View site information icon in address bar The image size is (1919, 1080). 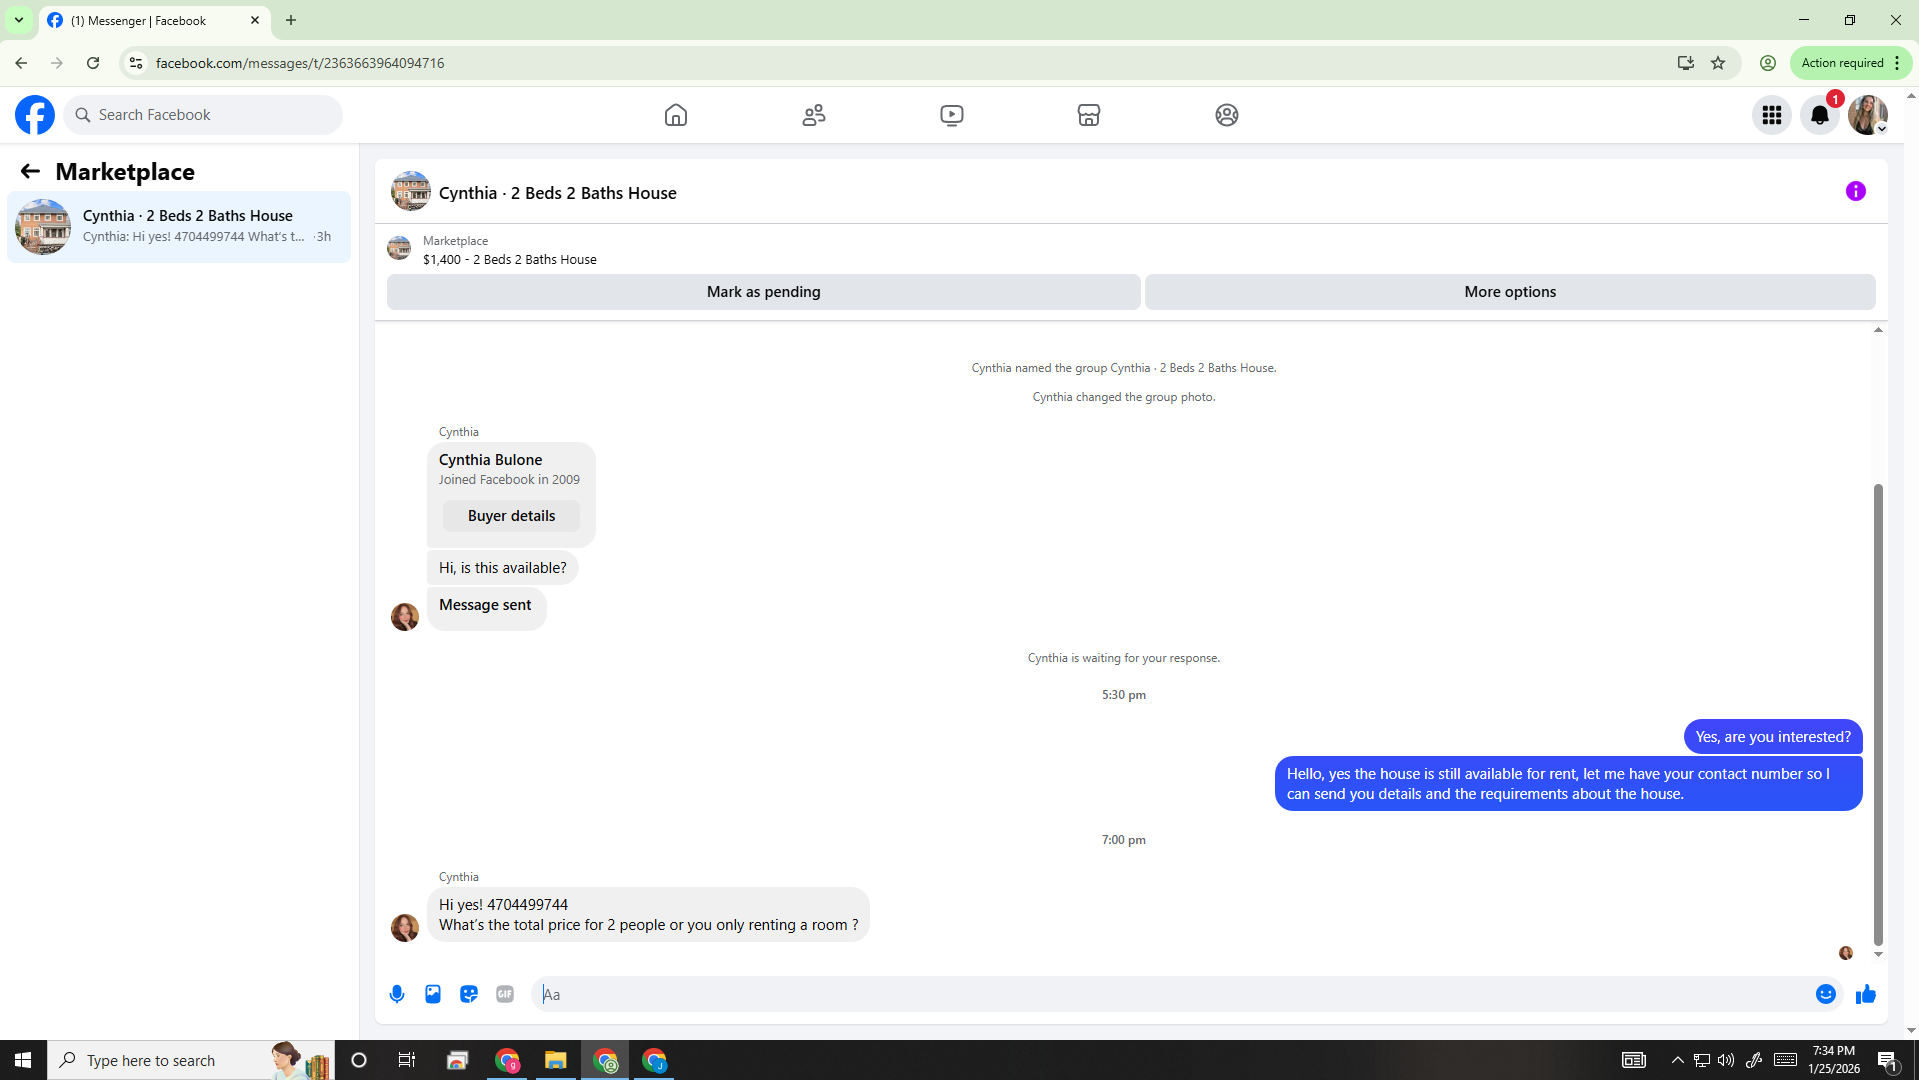click(x=136, y=63)
